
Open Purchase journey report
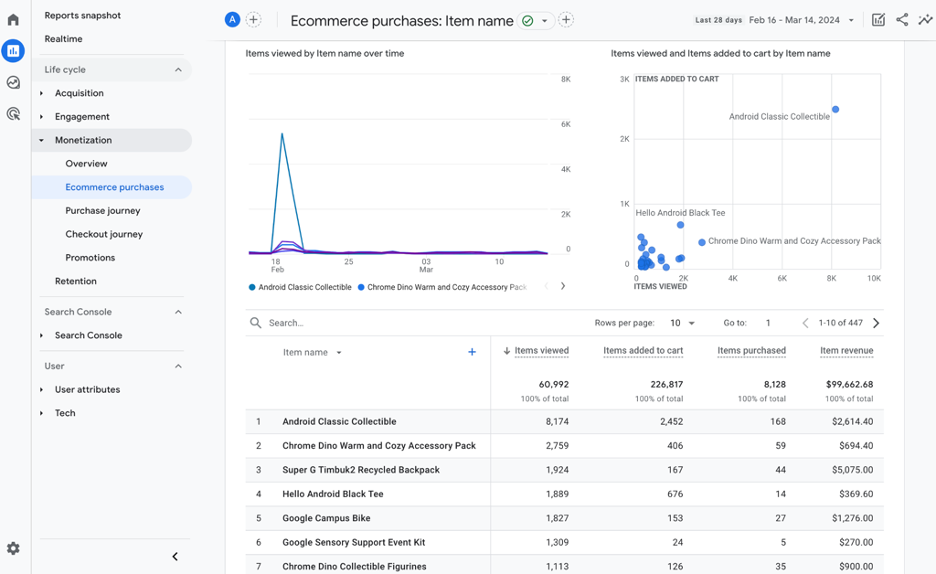point(103,211)
